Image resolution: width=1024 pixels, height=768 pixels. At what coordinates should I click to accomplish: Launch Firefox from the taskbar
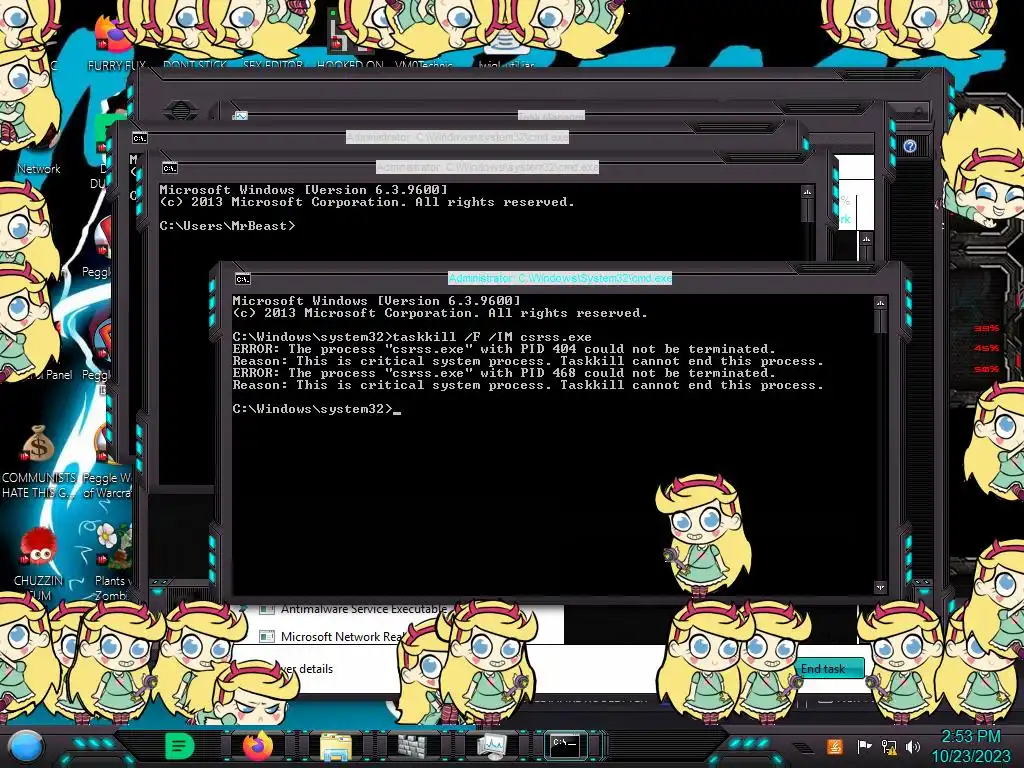[x=257, y=746]
